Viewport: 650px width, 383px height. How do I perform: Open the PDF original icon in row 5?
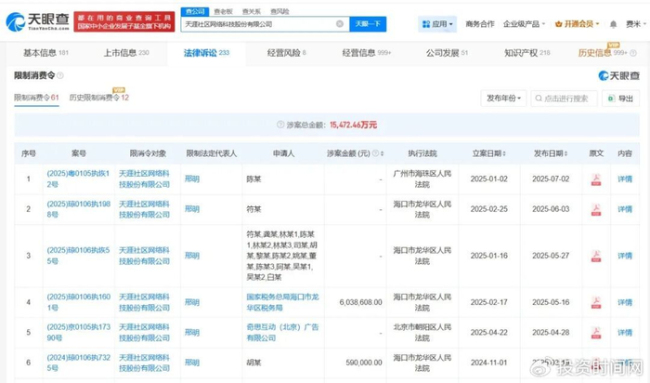596,332
